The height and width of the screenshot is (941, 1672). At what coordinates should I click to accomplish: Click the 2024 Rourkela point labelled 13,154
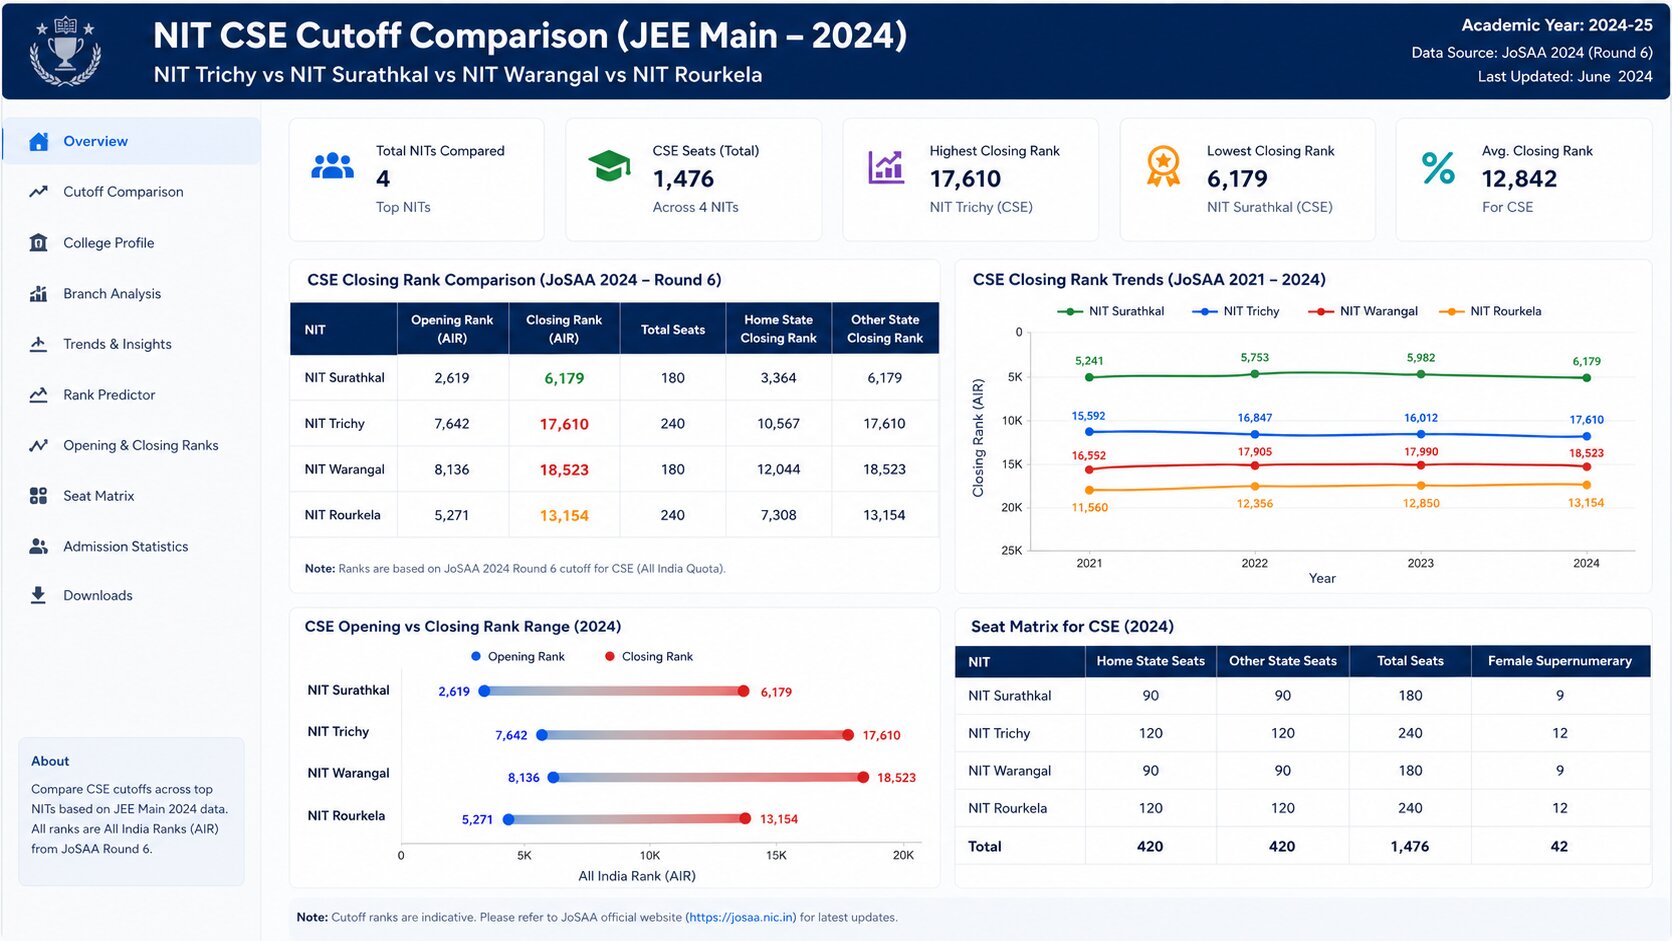pos(1586,485)
